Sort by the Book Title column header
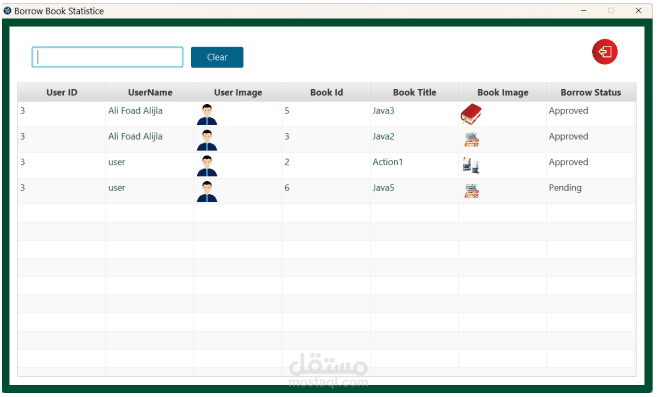This screenshot has width=658, height=397. 414,92
